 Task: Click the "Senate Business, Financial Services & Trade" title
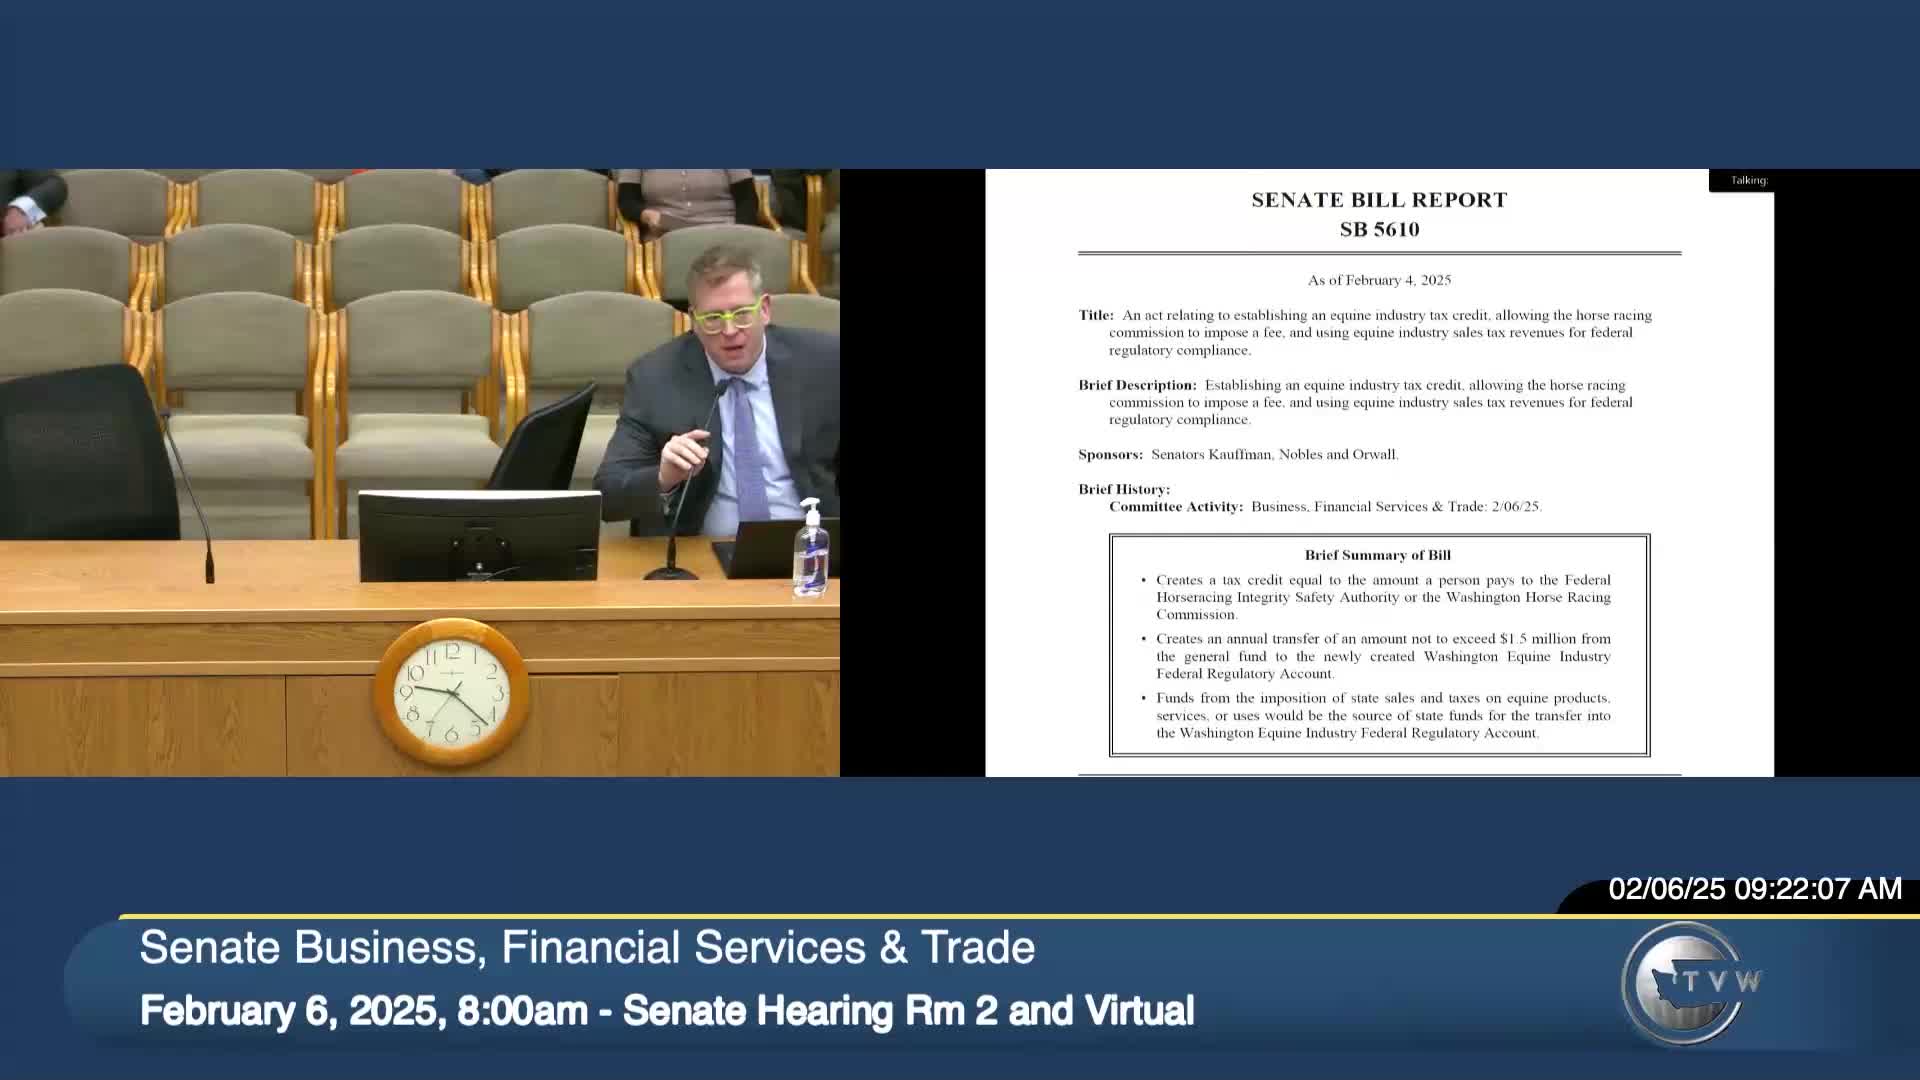(x=587, y=948)
